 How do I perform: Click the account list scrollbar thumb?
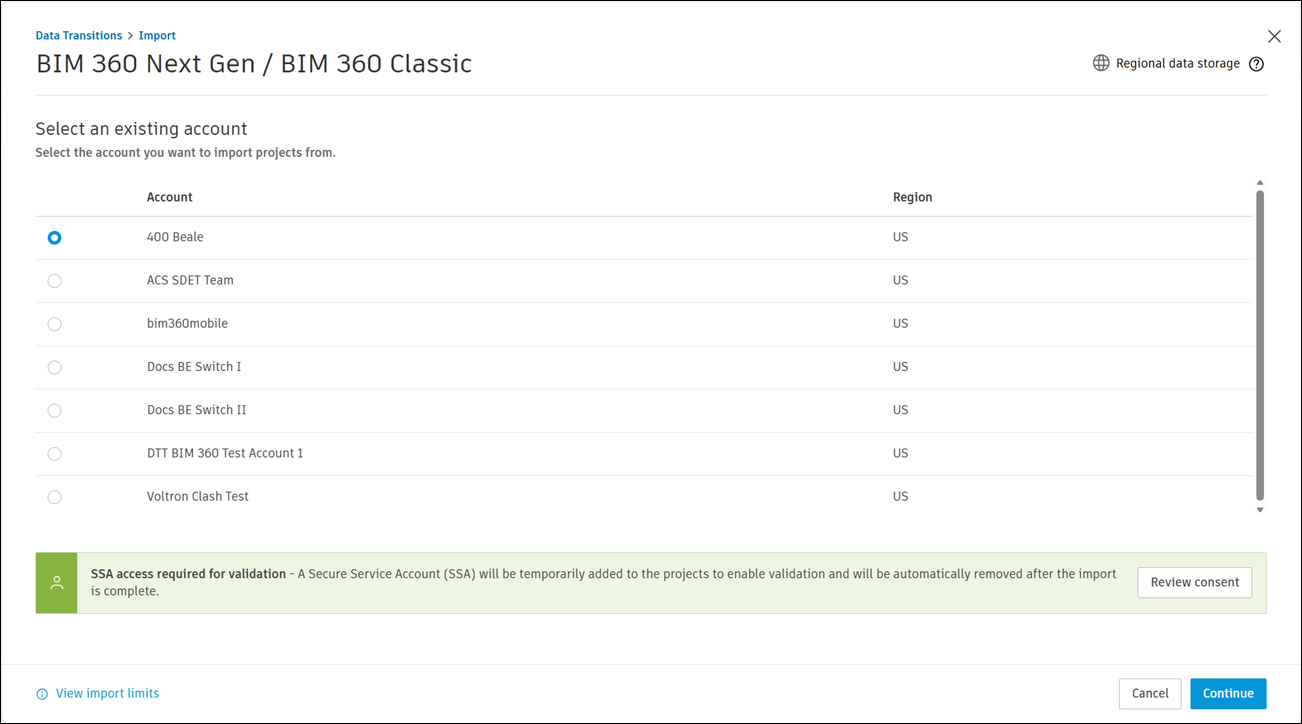pos(1260,345)
